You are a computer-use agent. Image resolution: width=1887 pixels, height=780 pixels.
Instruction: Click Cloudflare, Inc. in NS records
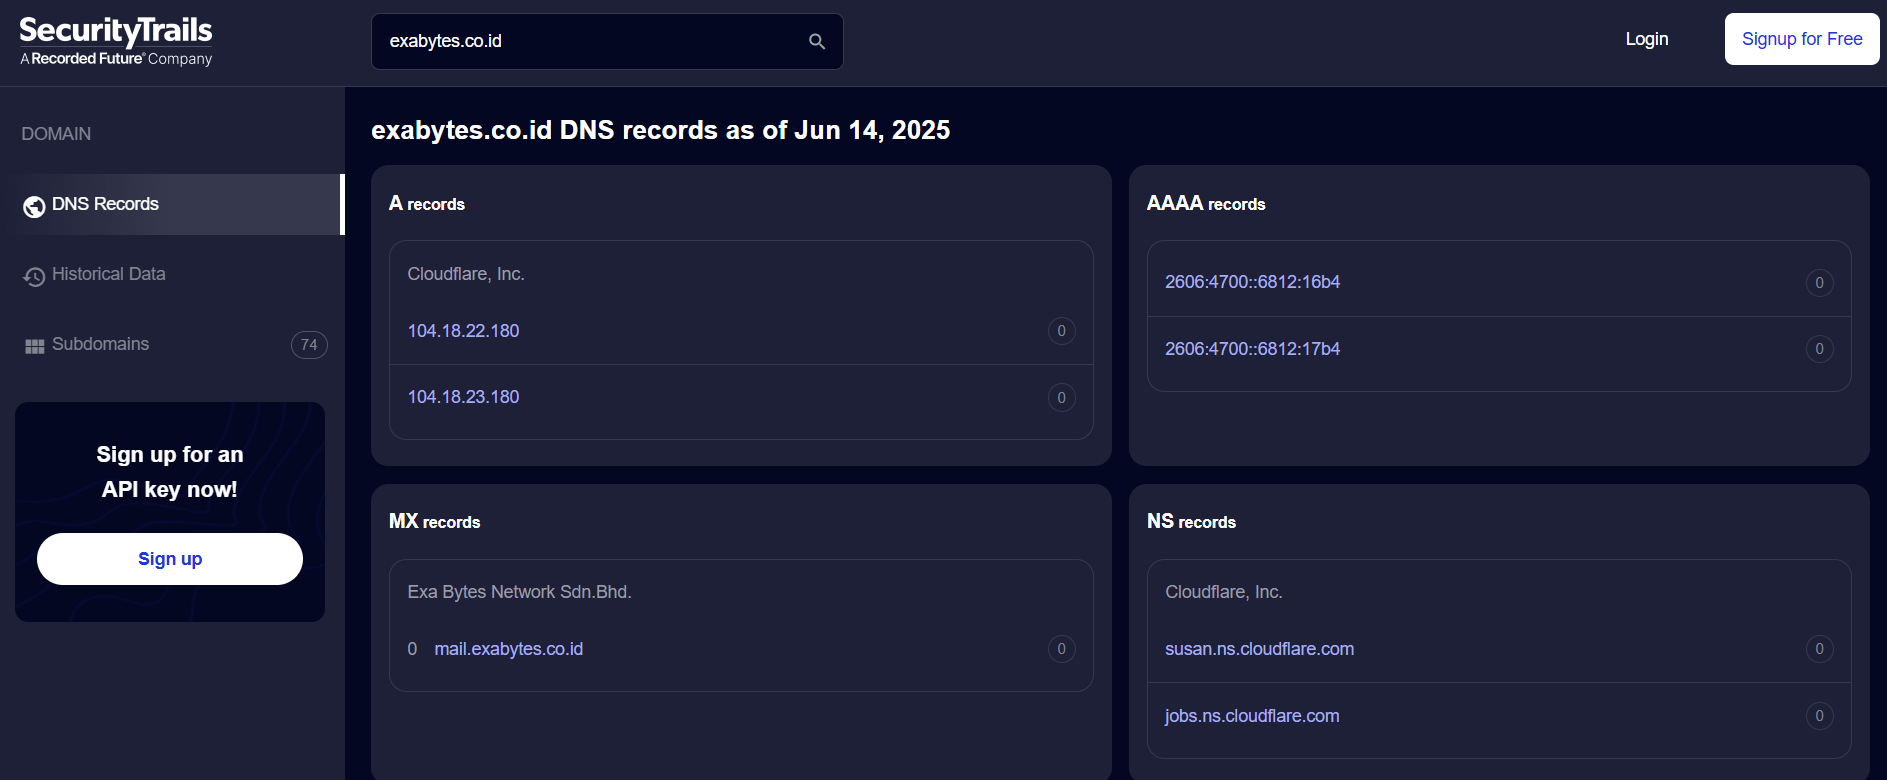point(1224,592)
